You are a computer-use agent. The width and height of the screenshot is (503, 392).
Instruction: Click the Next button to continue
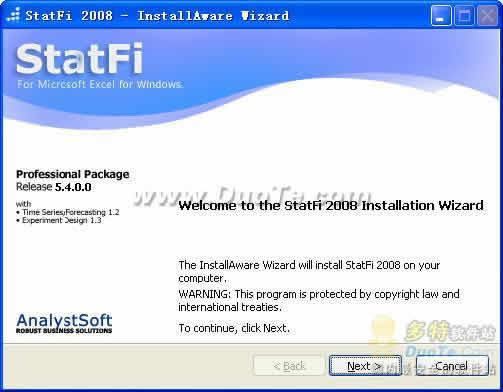tap(365, 366)
